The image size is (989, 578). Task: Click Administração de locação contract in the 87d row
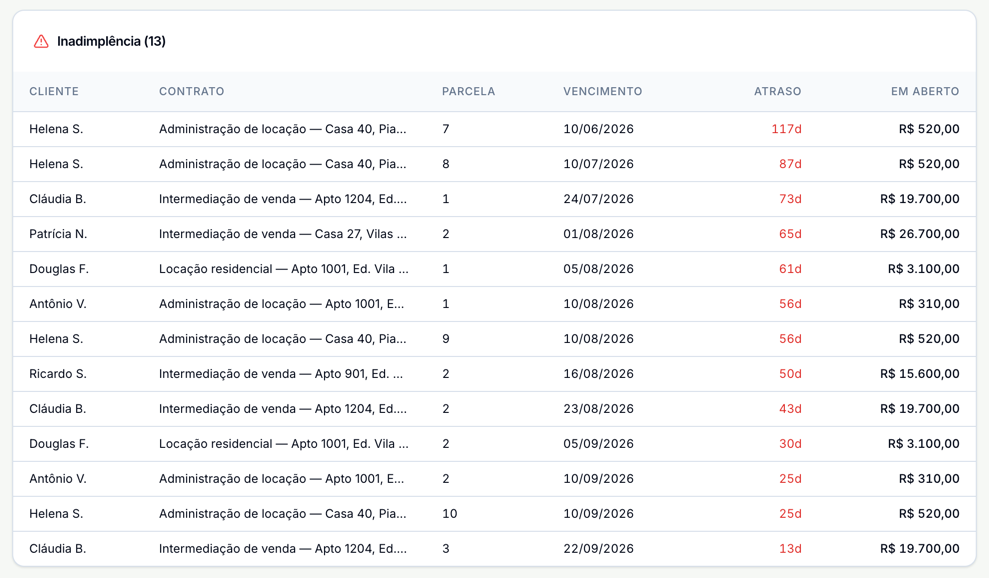pyautogui.click(x=283, y=164)
